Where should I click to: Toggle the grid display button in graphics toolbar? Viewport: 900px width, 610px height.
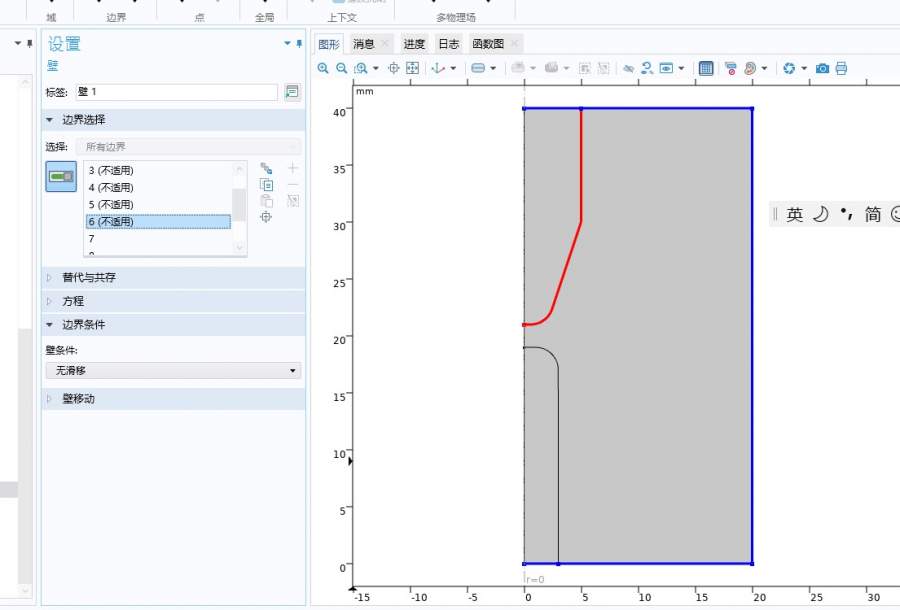(x=706, y=68)
